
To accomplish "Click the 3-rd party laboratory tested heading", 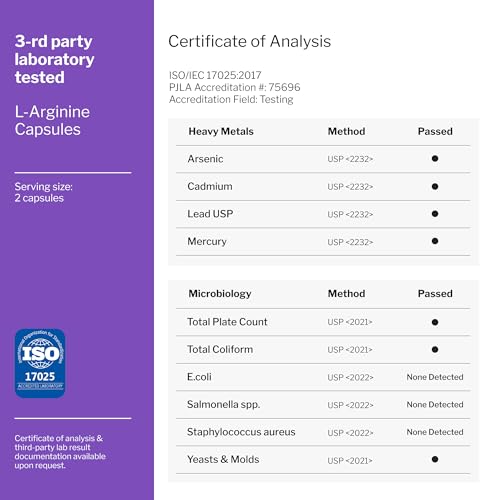I will pyautogui.click(x=54, y=59).
